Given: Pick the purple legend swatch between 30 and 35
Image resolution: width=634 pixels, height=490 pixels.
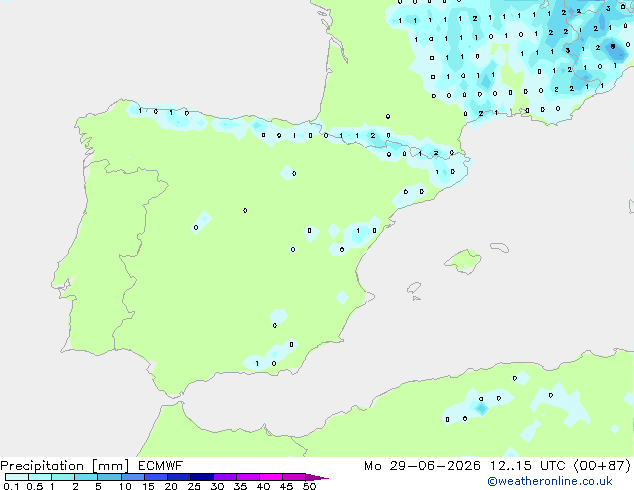Looking at the screenshot, I should click(x=225, y=477).
